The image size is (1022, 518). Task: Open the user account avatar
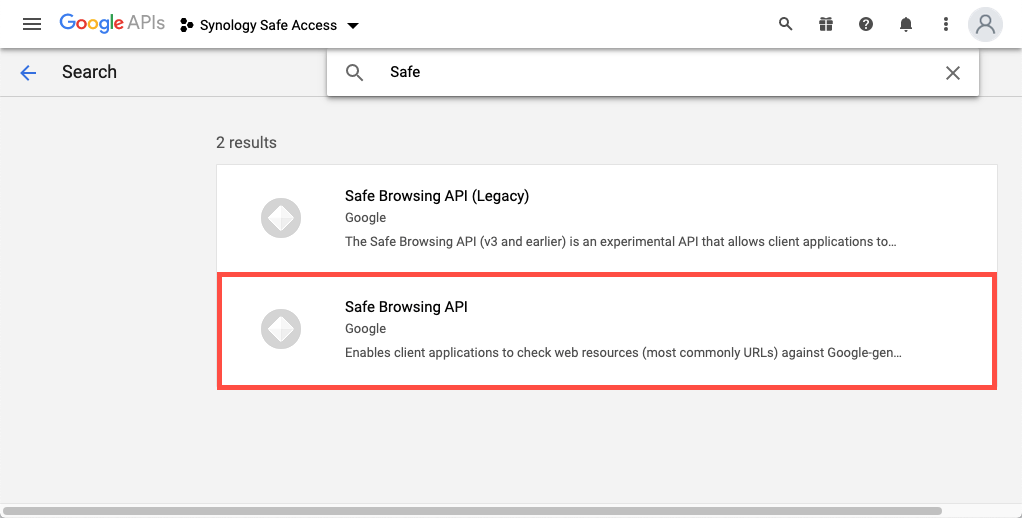[x=985, y=24]
